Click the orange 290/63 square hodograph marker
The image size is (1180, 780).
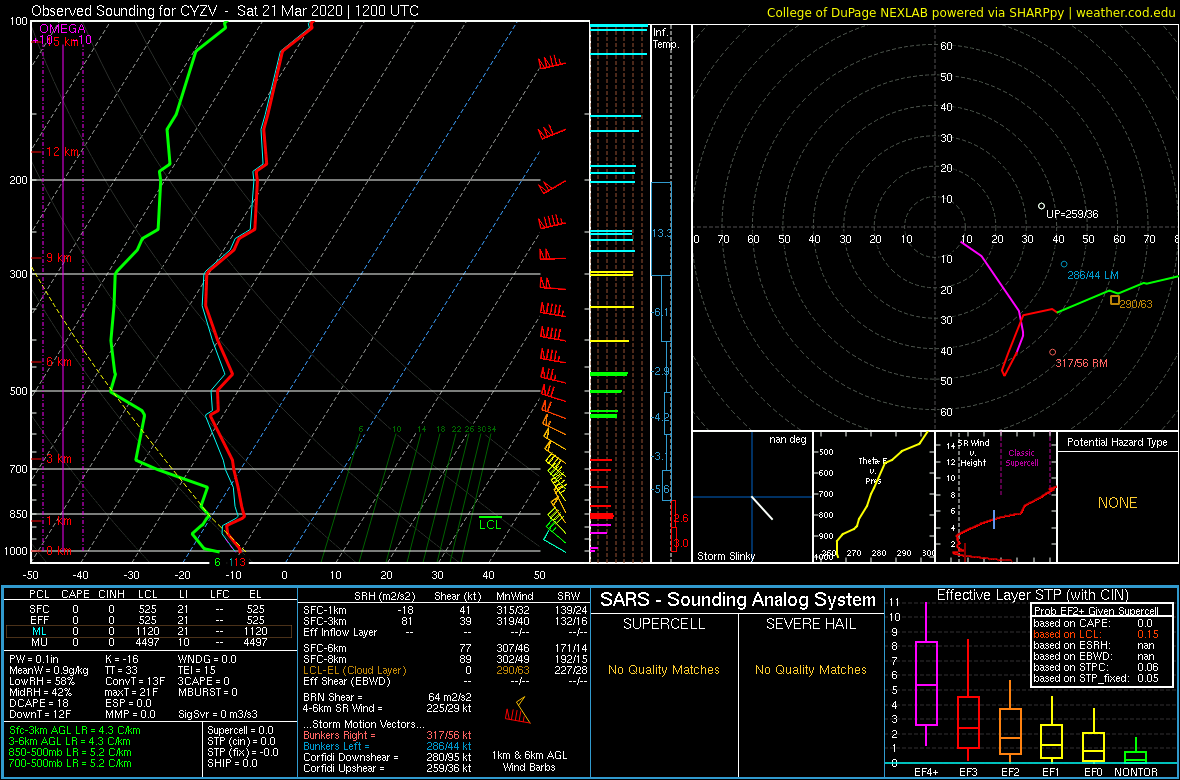(1115, 300)
